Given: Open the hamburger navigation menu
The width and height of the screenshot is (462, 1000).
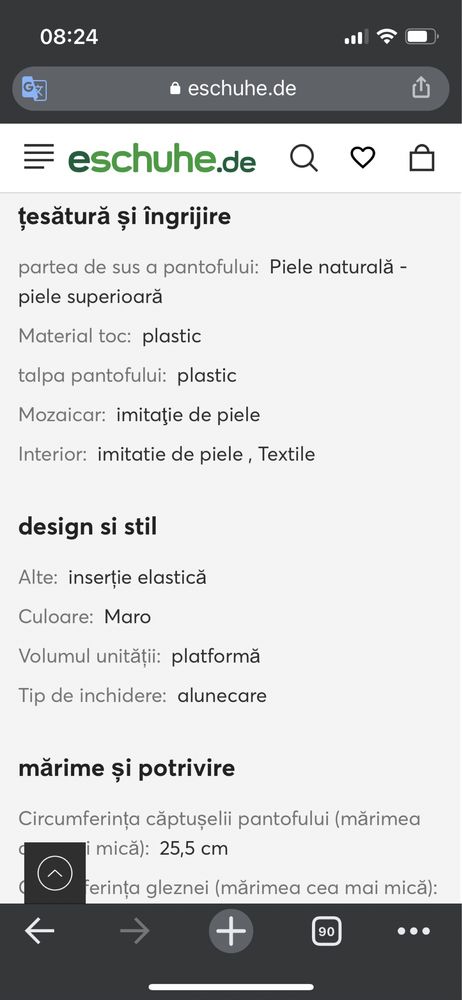Looking at the screenshot, I should coord(39,157).
